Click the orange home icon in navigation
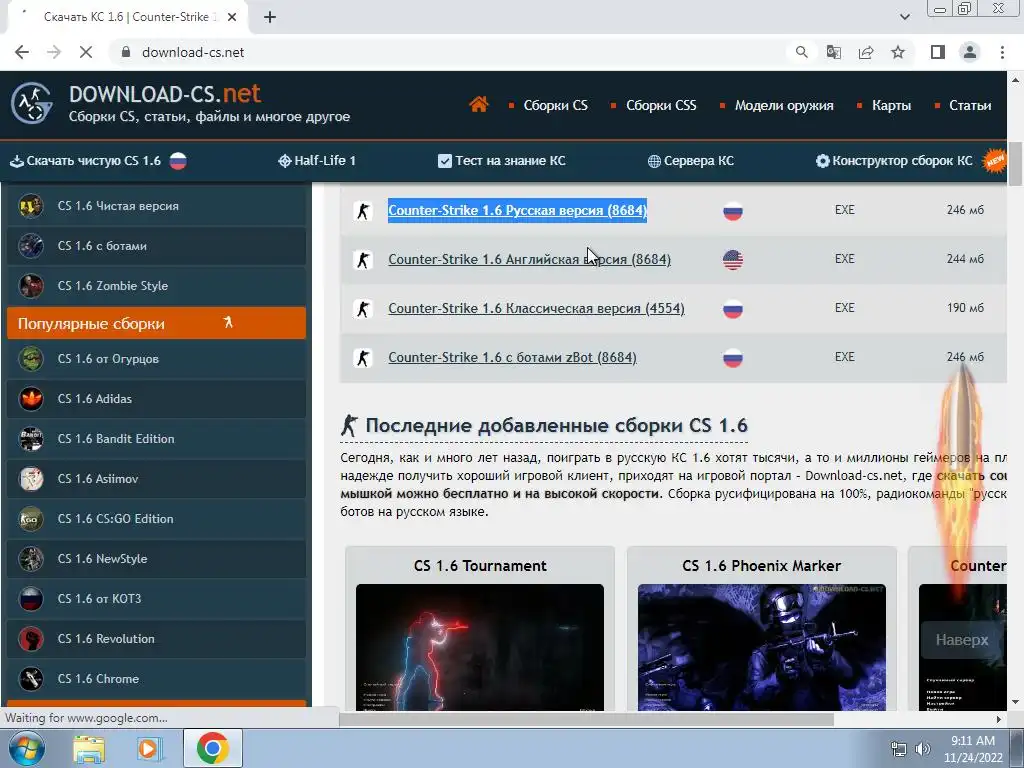The image size is (1024, 768). coord(478,104)
